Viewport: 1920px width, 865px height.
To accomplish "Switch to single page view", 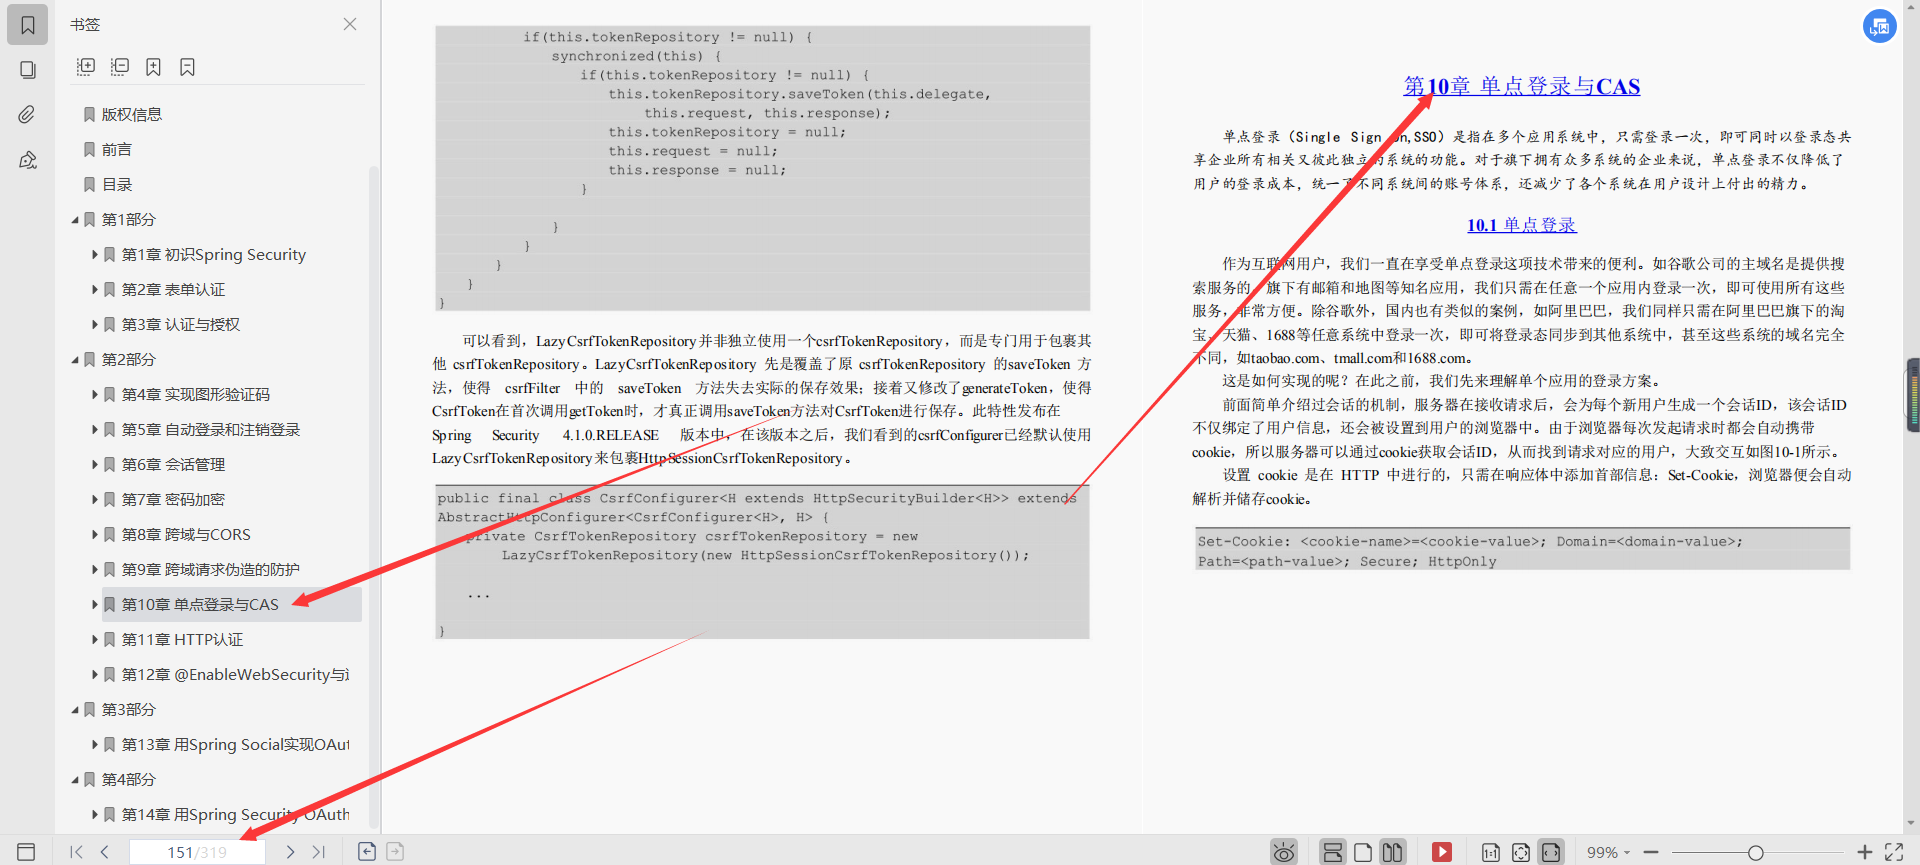I will point(1362,852).
